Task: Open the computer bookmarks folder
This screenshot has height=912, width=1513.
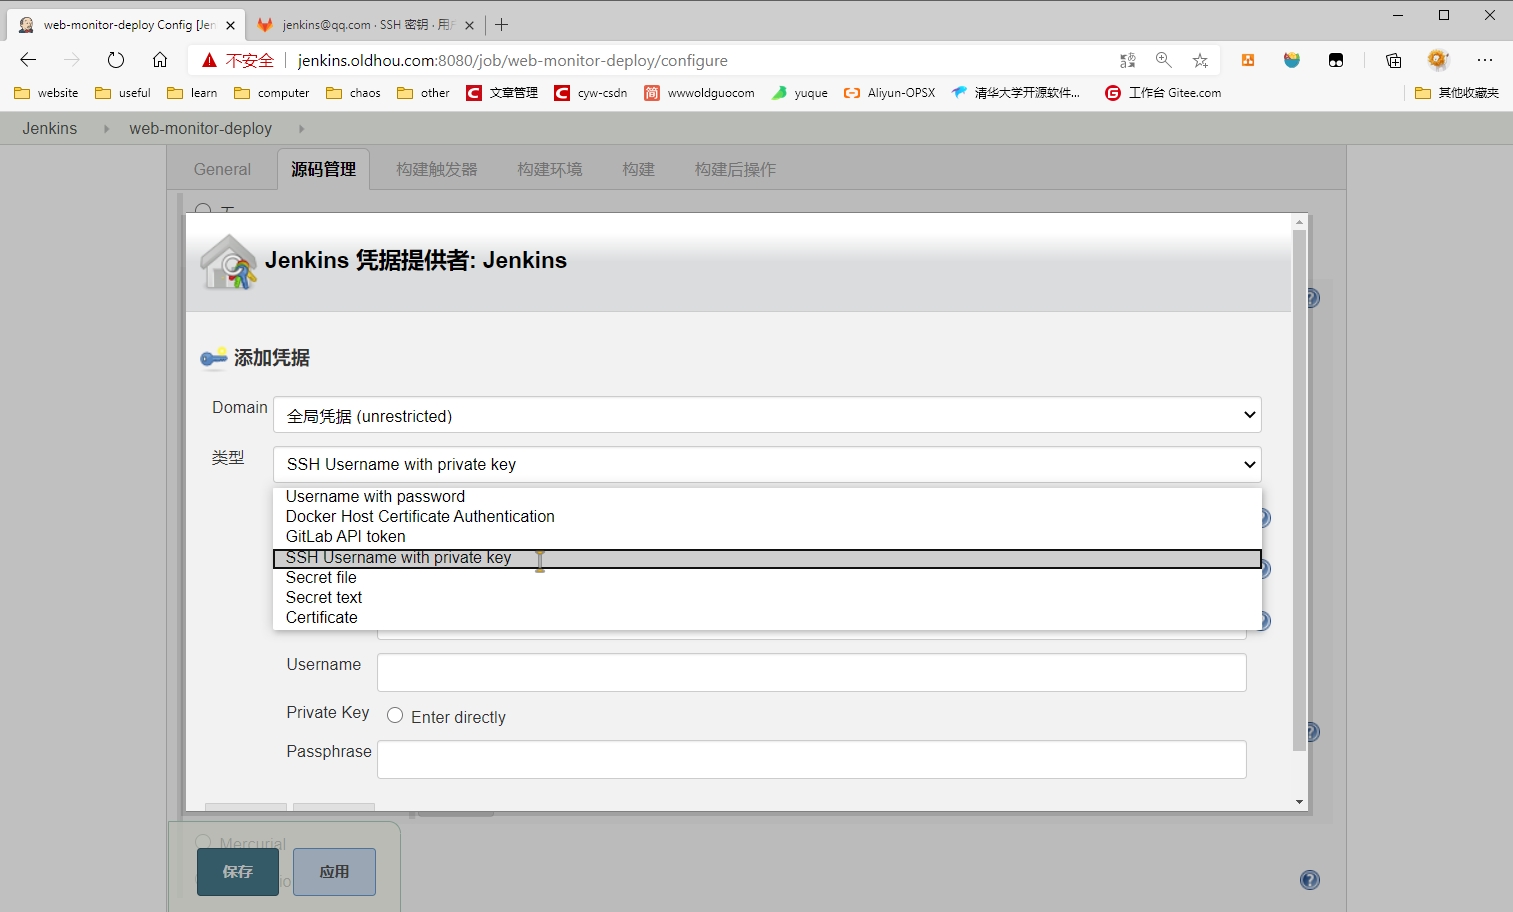Action: coord(272,93)
